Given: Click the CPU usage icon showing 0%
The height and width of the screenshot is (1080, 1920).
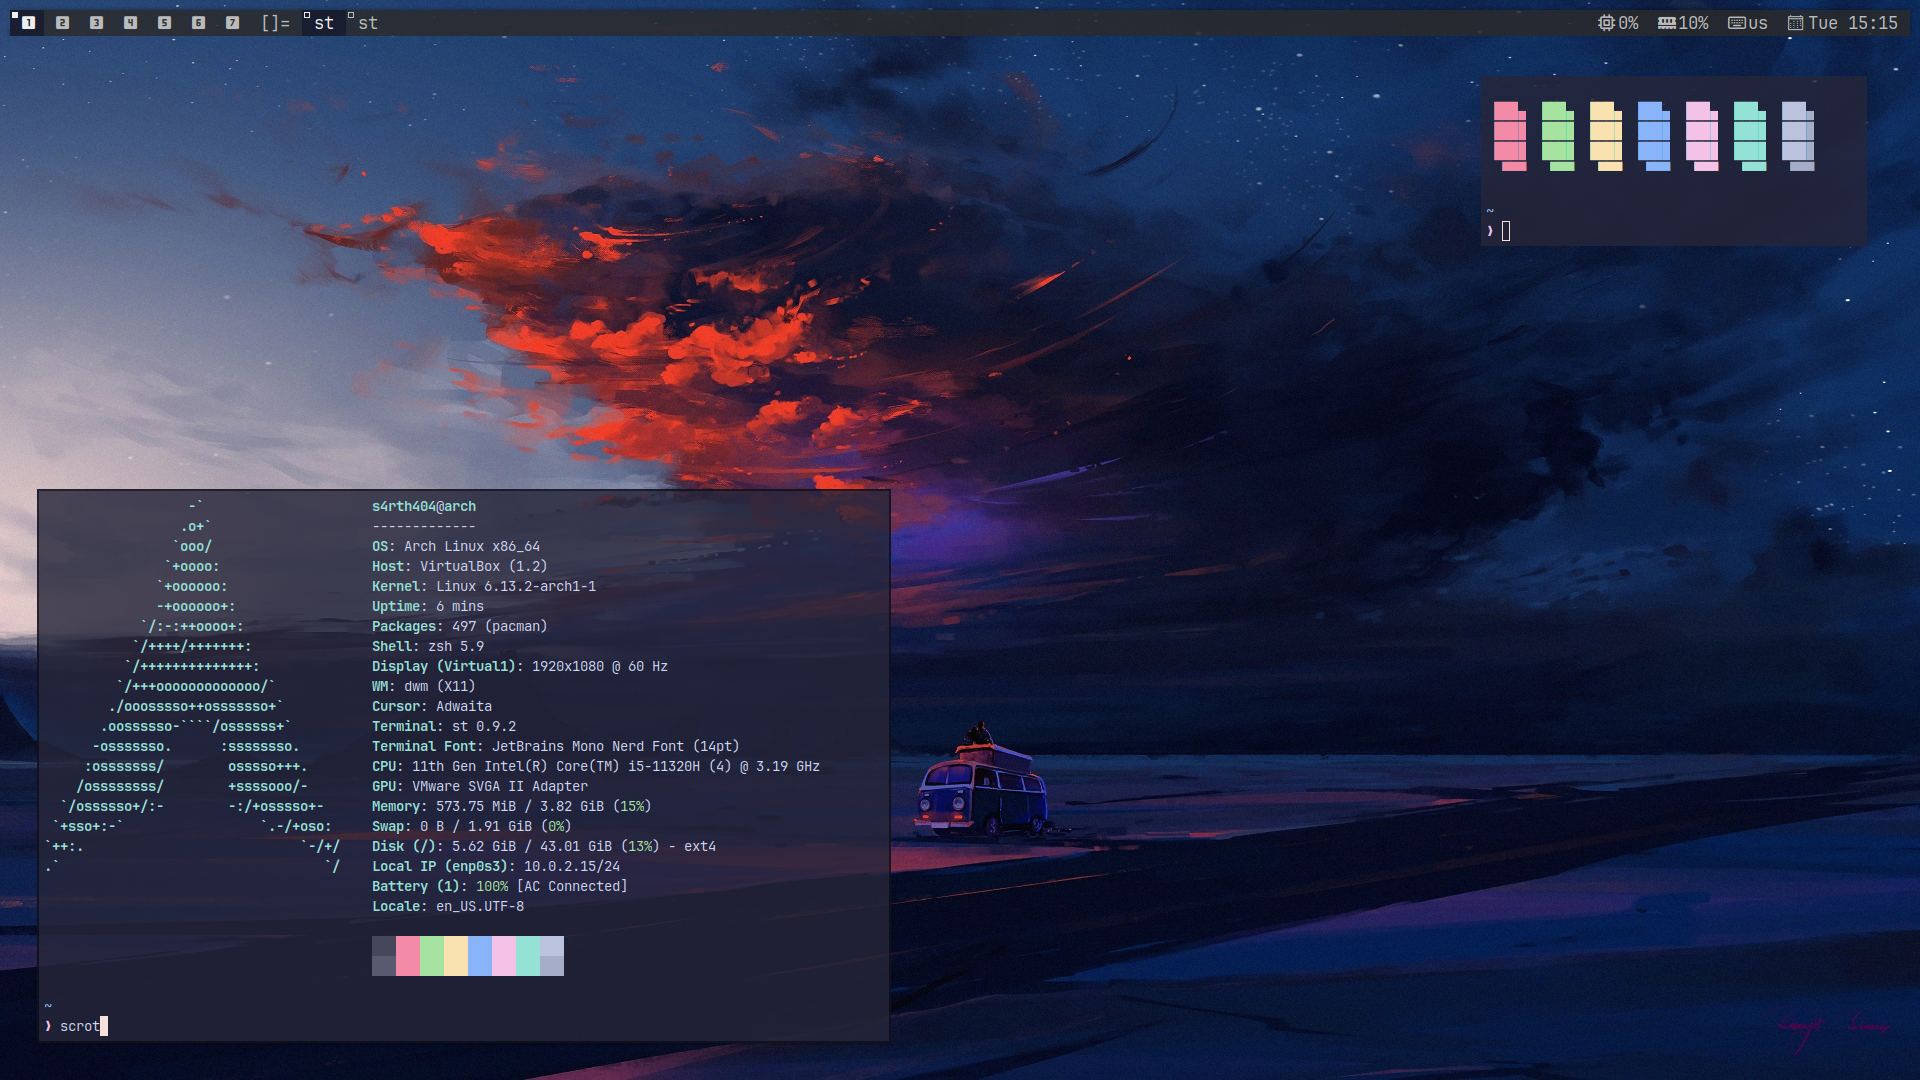Looking at the screenshot, I should point(1606,23).
